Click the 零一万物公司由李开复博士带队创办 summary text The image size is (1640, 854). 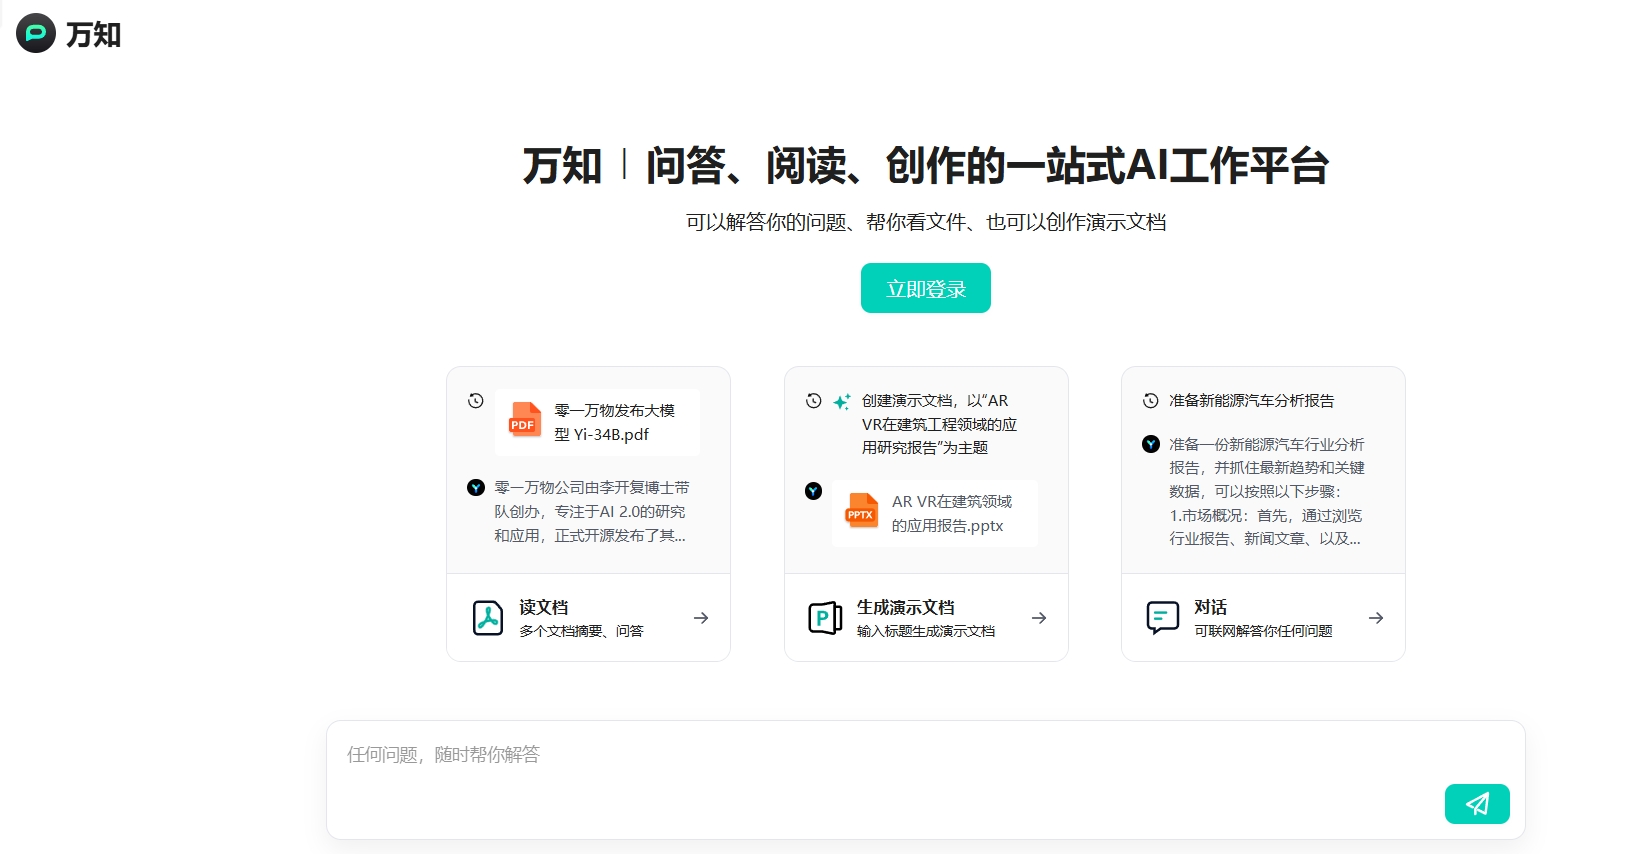pos(592,511)
